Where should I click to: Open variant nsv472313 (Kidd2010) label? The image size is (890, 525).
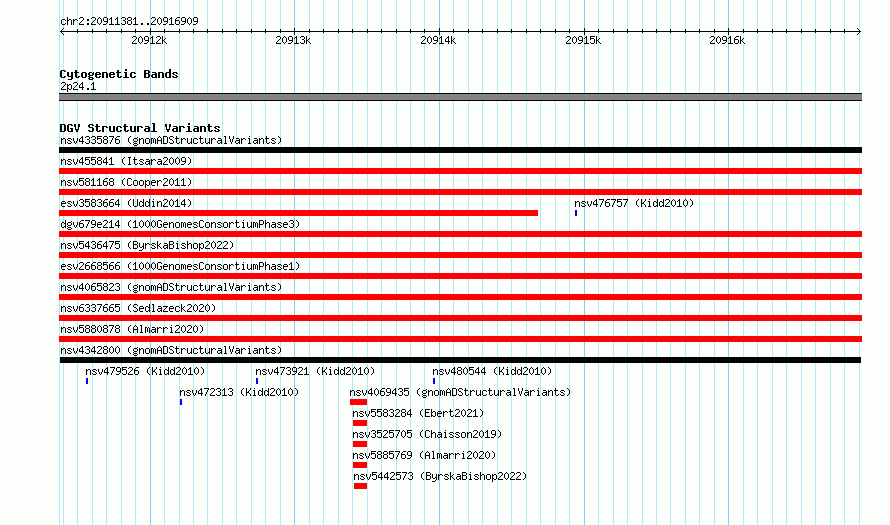(239, 392)
